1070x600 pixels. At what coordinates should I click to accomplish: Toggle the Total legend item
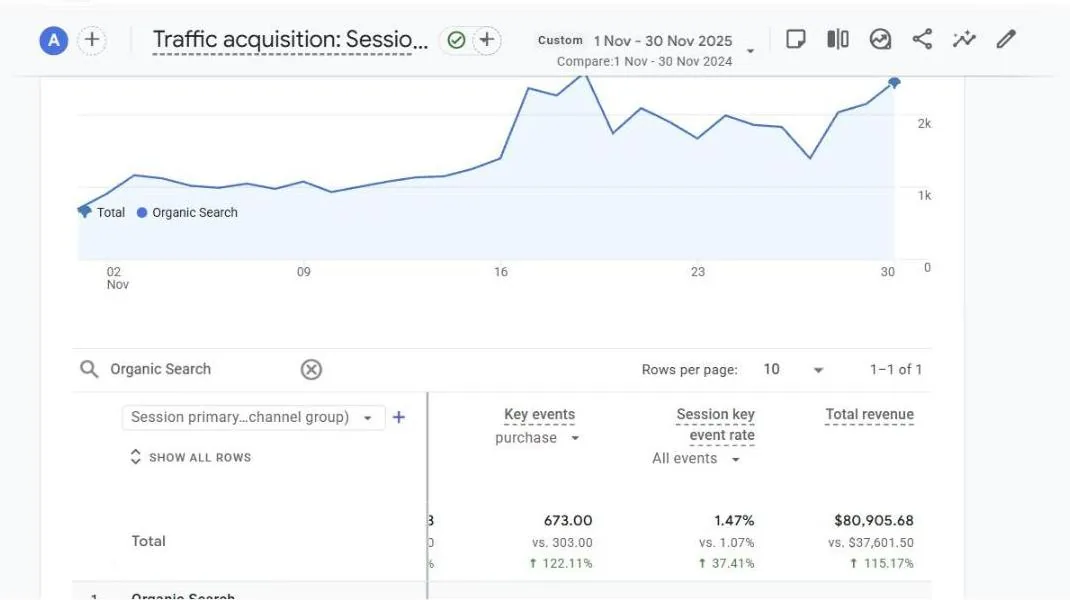pyautogui.click(x=102, y=212)
